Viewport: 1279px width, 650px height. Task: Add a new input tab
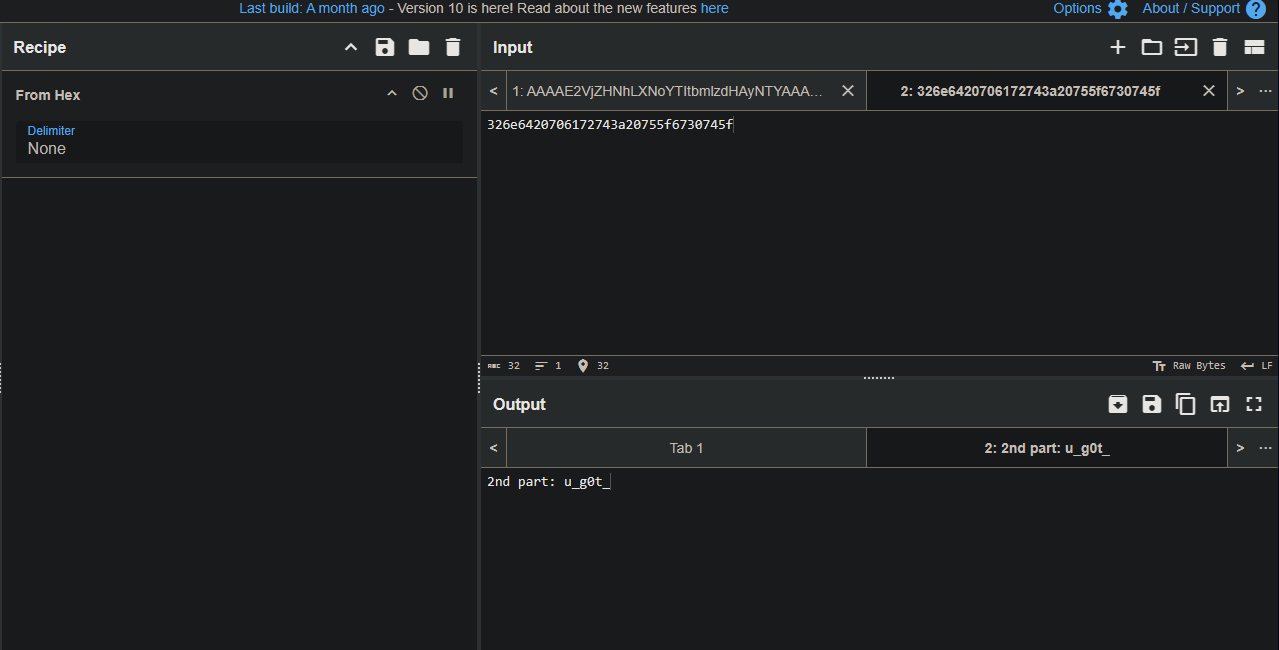(x=1118, y=47)
